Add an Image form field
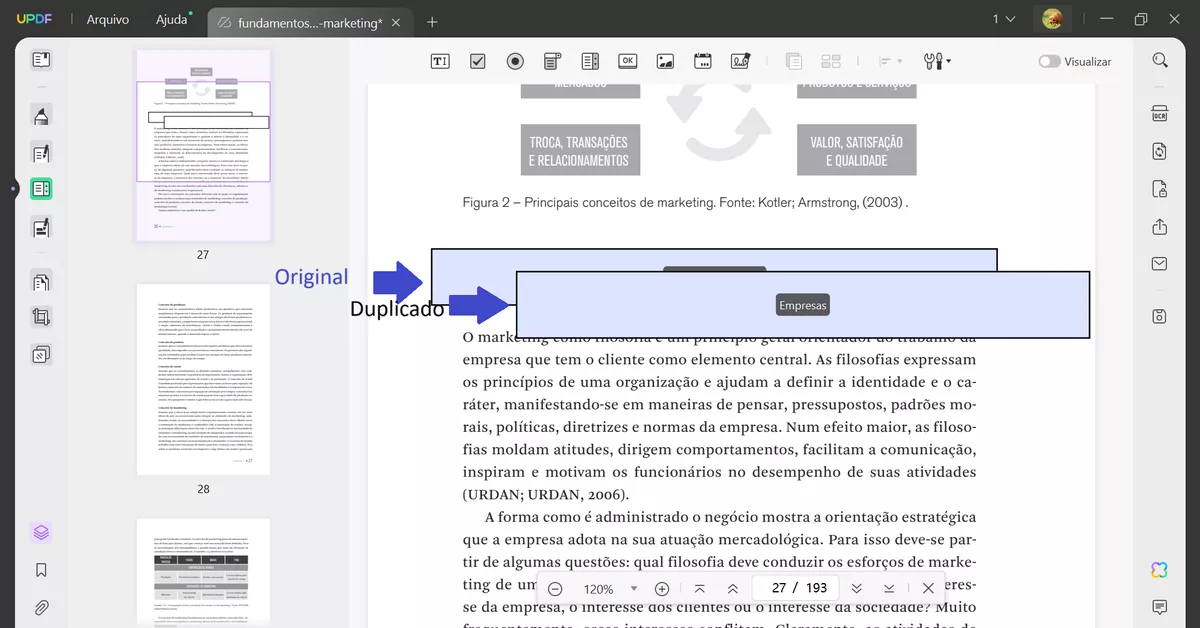 [x=665, y=60]
